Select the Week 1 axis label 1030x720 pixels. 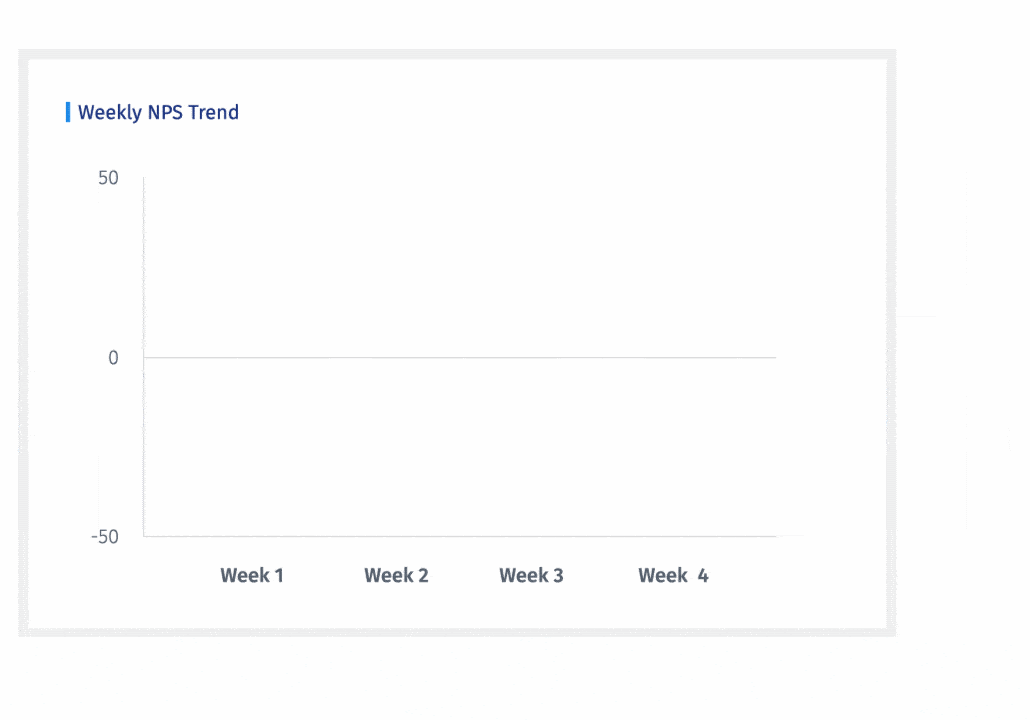[252, 575]
